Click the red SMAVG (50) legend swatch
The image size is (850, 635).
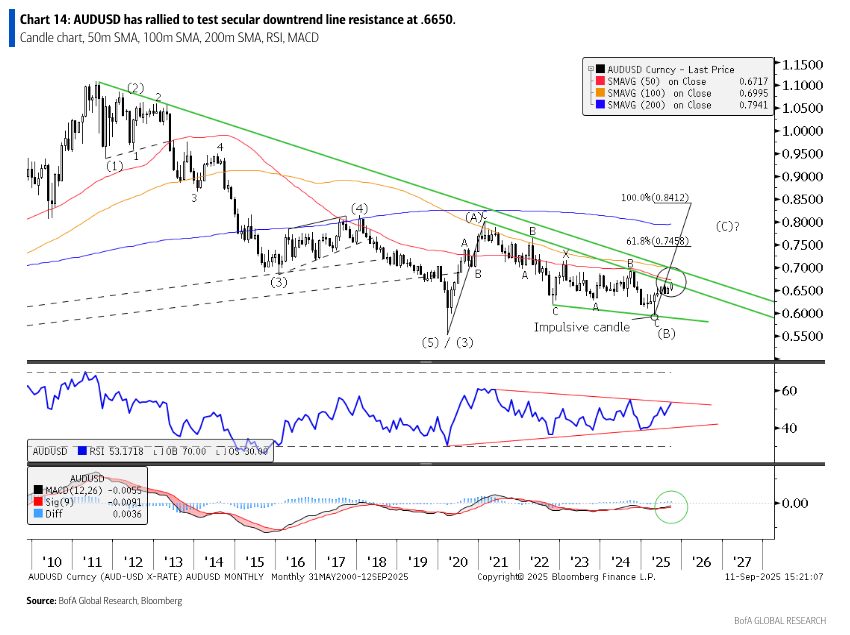pyautogui.click(x=599, y=82)
